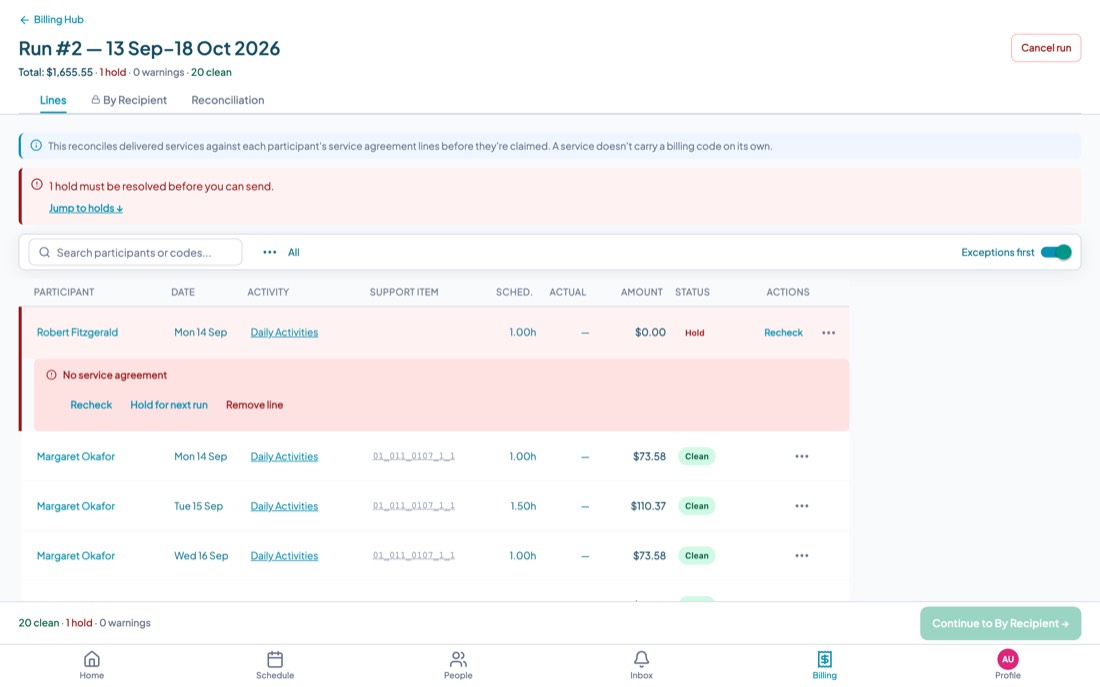
Task: Open Daily Activities for Mon 14 Sep Okafor
Action: click(284, 456)
